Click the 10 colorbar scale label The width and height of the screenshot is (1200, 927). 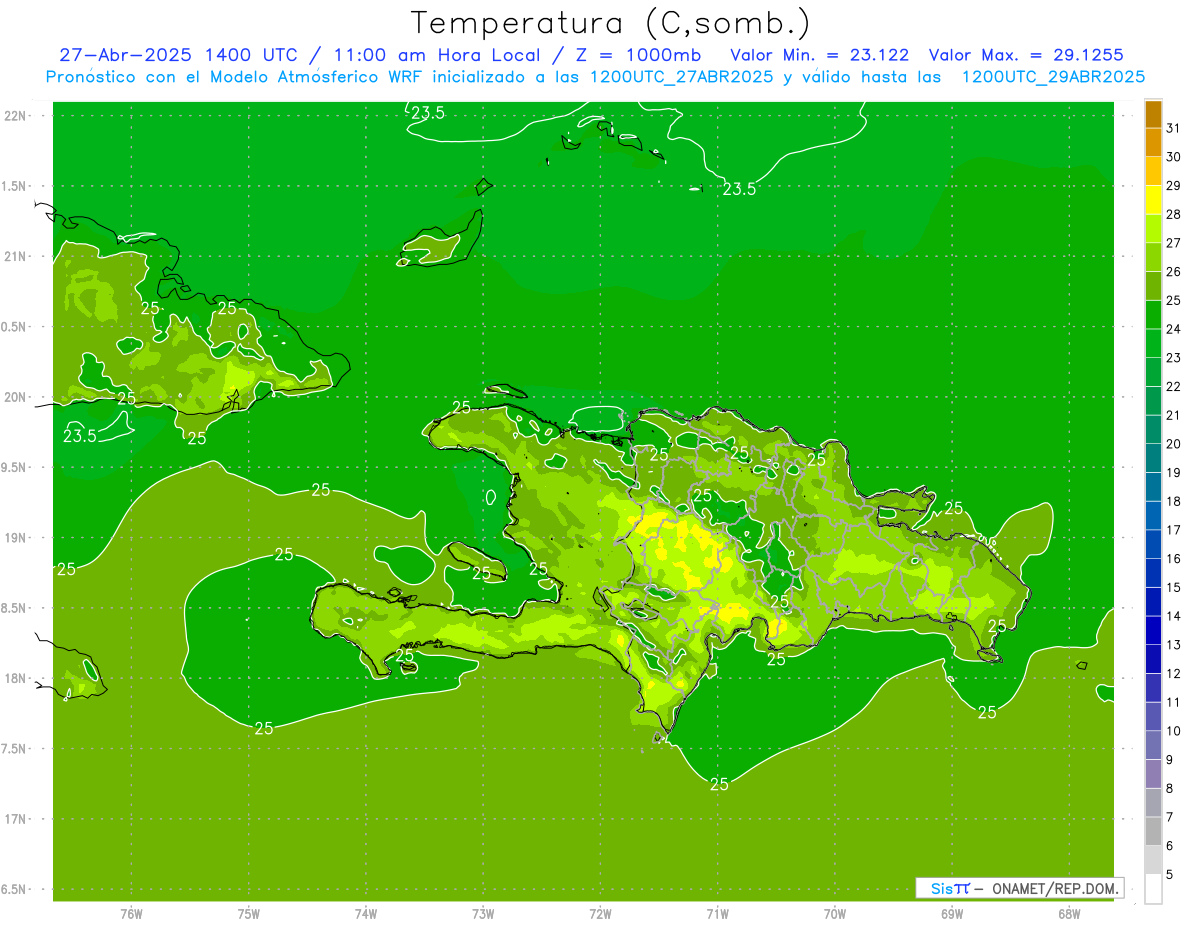click(x=1174, y=730)
